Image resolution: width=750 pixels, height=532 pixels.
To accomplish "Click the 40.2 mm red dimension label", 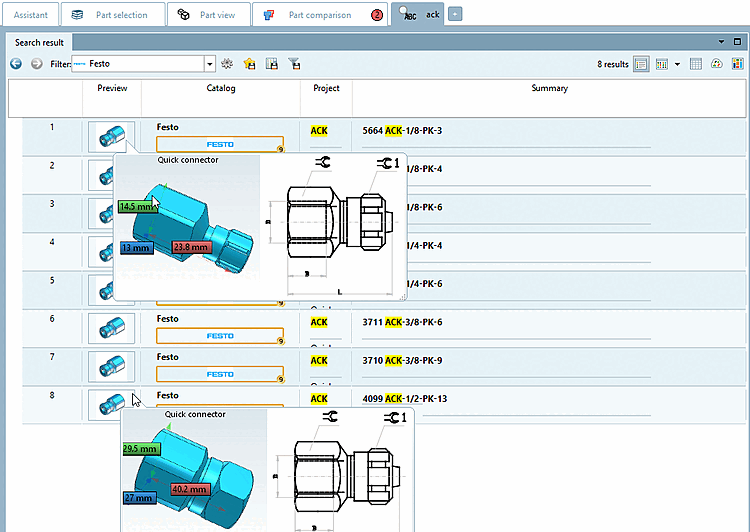I will (190, 489).
